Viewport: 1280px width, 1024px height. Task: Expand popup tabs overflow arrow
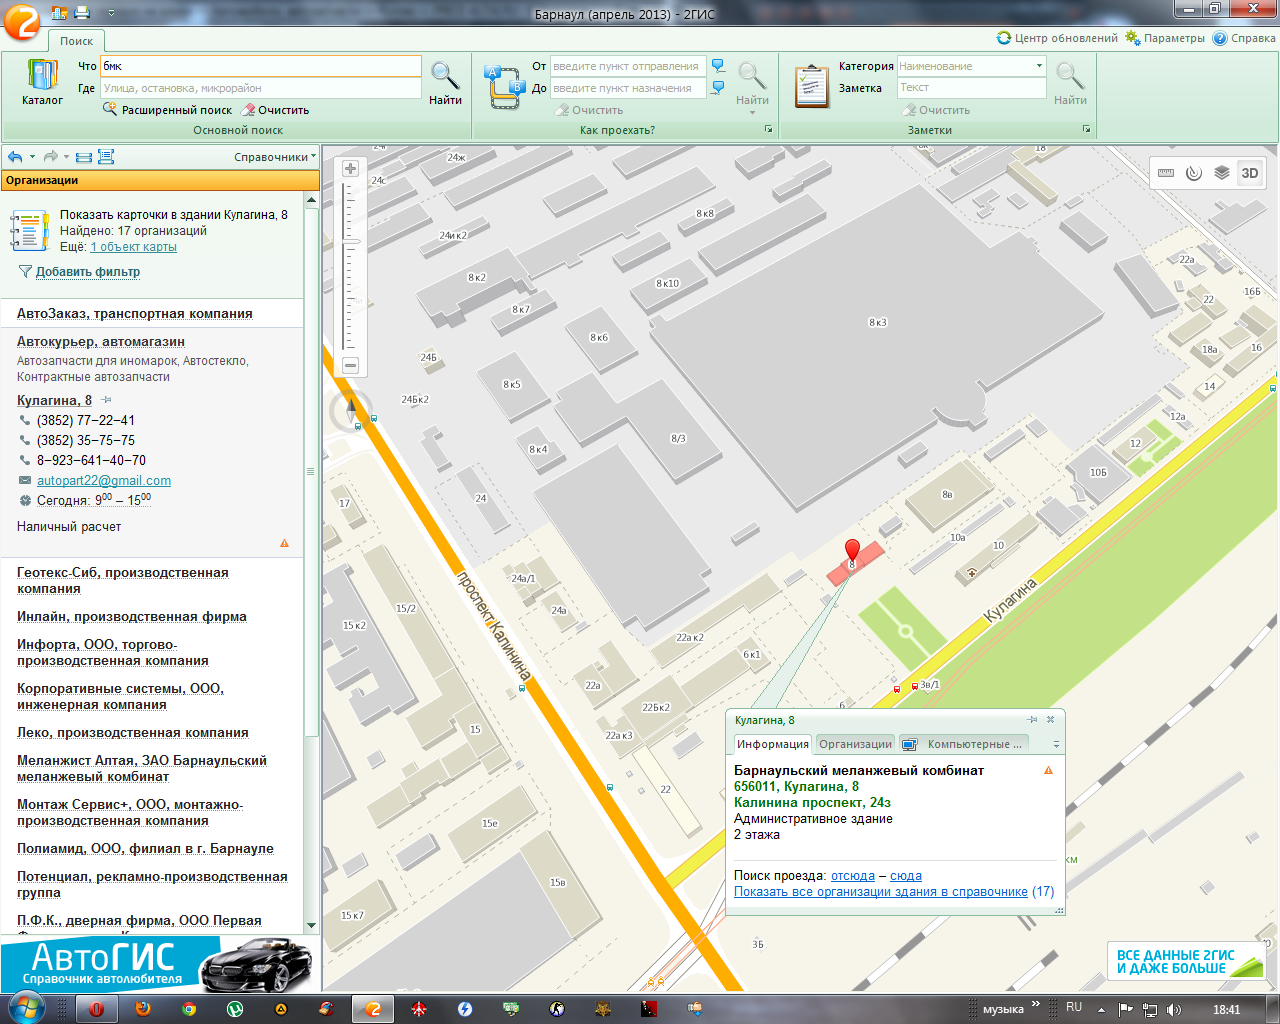pos(1056,745)
